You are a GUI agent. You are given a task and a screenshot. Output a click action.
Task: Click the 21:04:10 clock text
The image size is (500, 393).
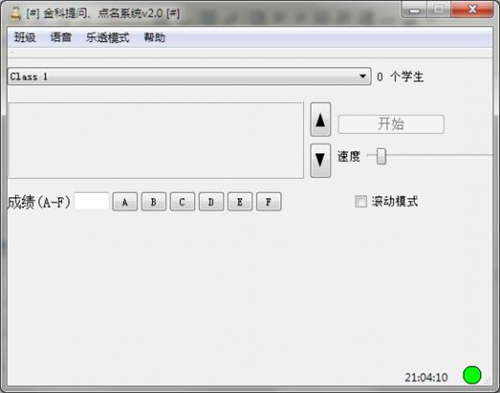coord(426,377)
